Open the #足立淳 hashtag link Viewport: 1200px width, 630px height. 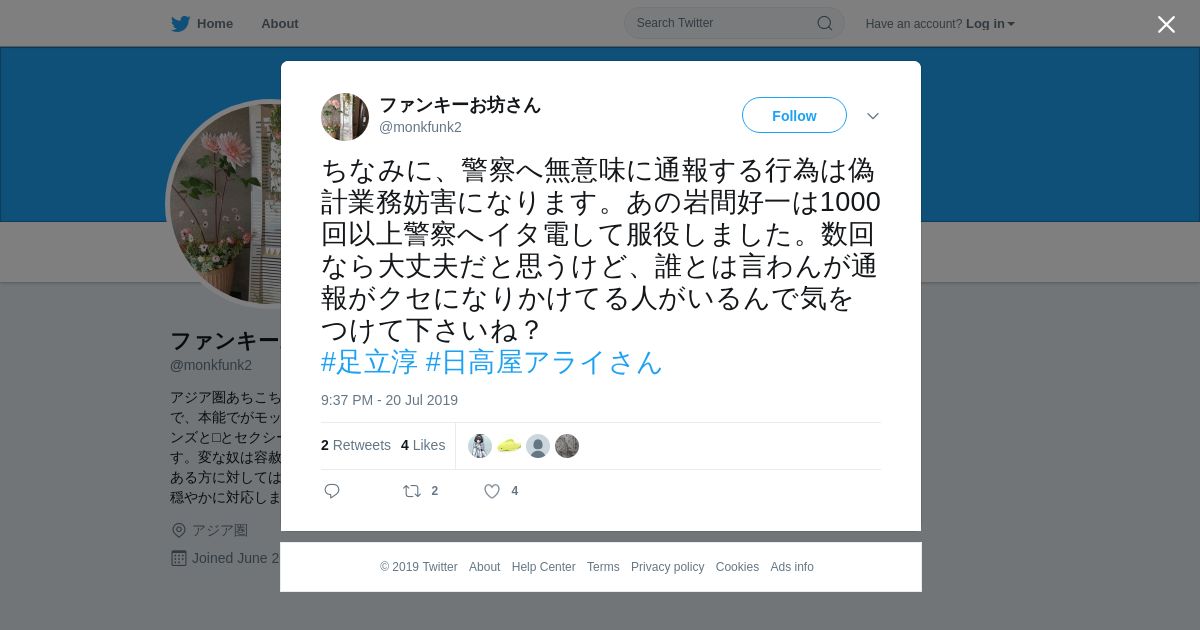(x=369, y=362)
